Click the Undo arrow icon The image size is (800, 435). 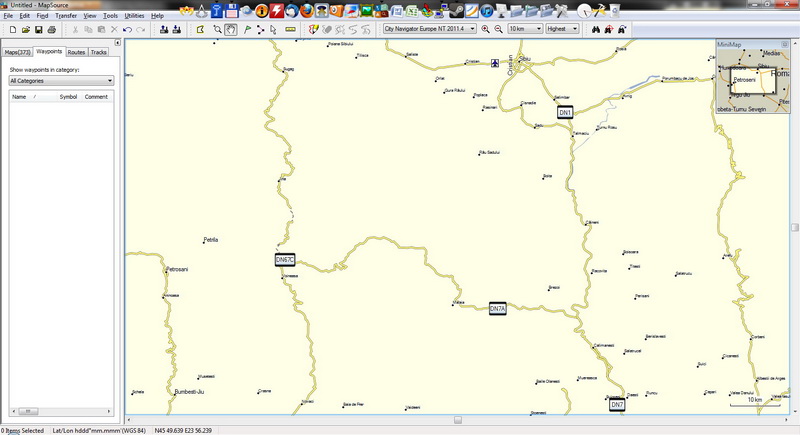click(x=128, y=29)
